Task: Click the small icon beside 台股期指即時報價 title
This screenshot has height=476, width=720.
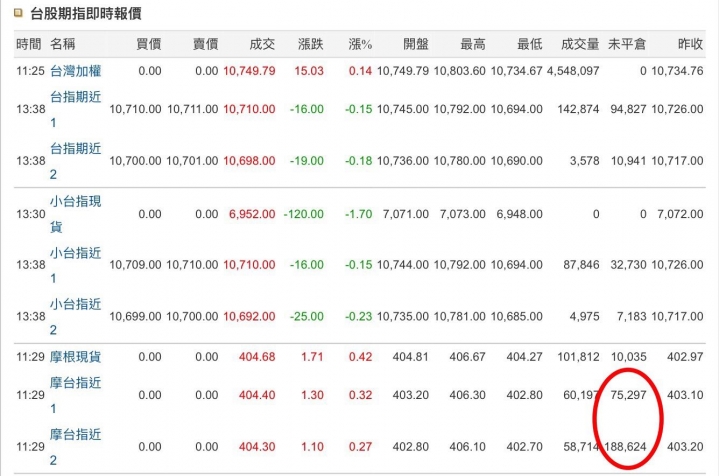Action: (18, 13)
